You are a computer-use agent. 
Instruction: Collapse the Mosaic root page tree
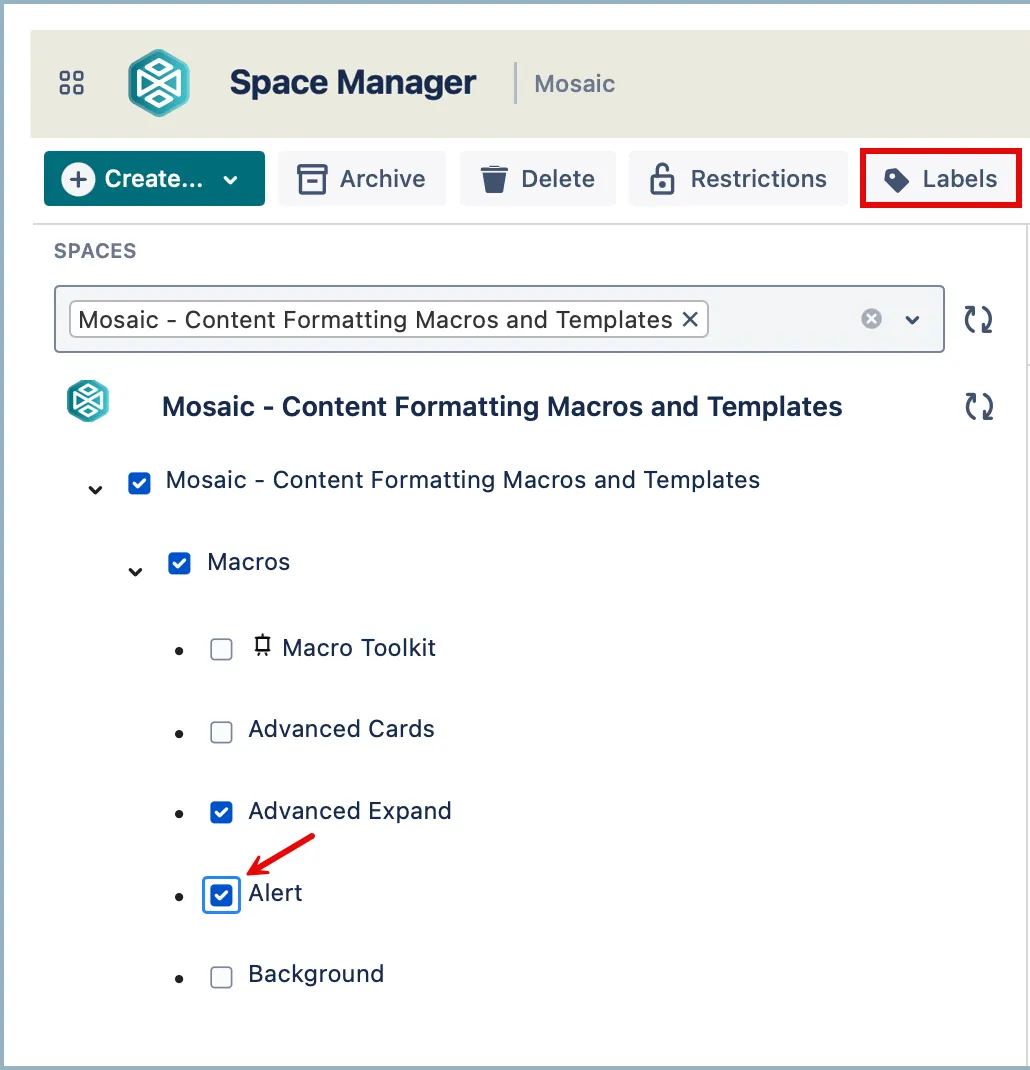[x=96, y=489]
